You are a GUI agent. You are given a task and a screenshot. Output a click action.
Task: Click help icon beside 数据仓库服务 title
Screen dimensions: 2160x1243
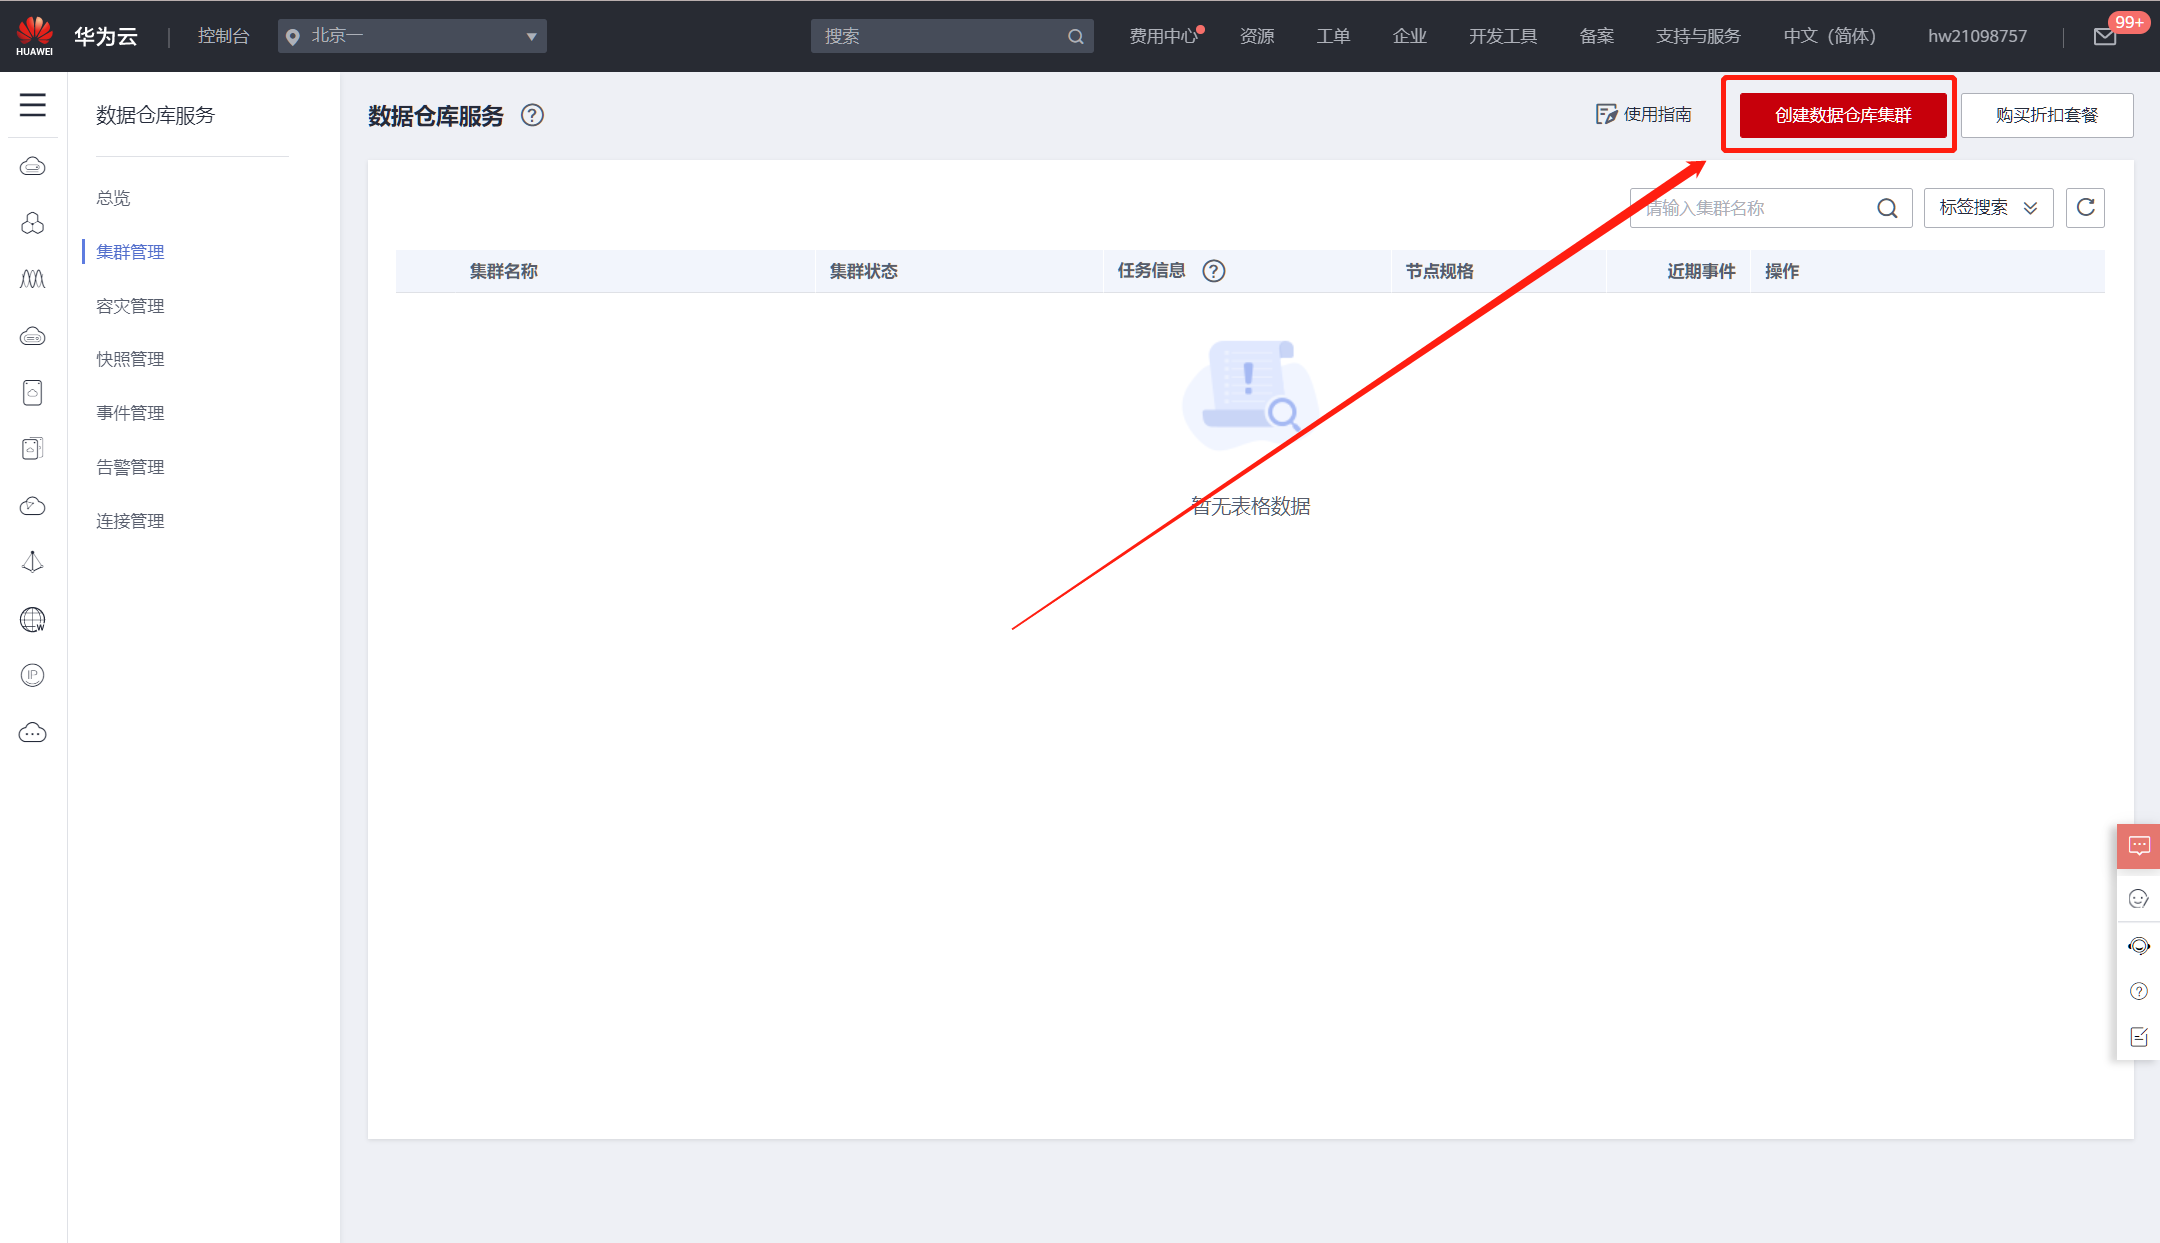point(532,116)
